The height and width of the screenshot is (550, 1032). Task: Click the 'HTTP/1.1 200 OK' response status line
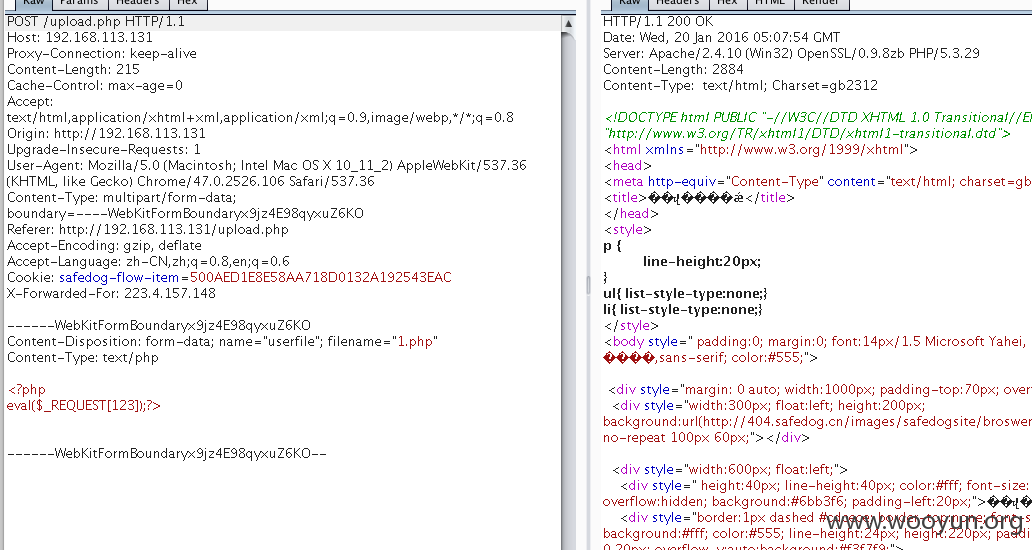pyautogui.click(x=658, y=22)
